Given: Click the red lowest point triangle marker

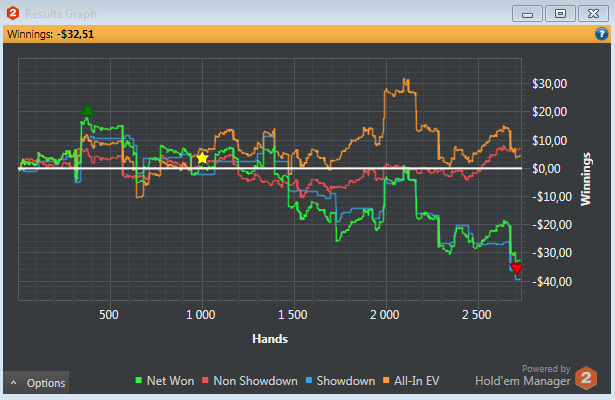Looking at the screenshot, I should tap(516, 269).
